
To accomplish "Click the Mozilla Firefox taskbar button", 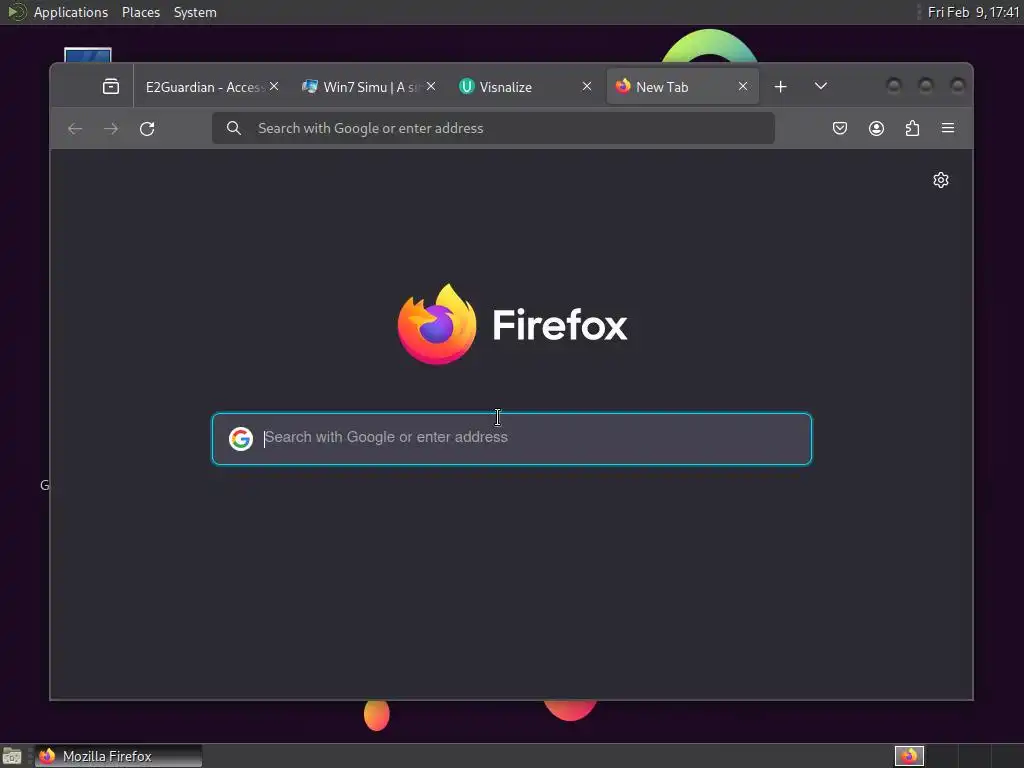I will pos(118,756).
